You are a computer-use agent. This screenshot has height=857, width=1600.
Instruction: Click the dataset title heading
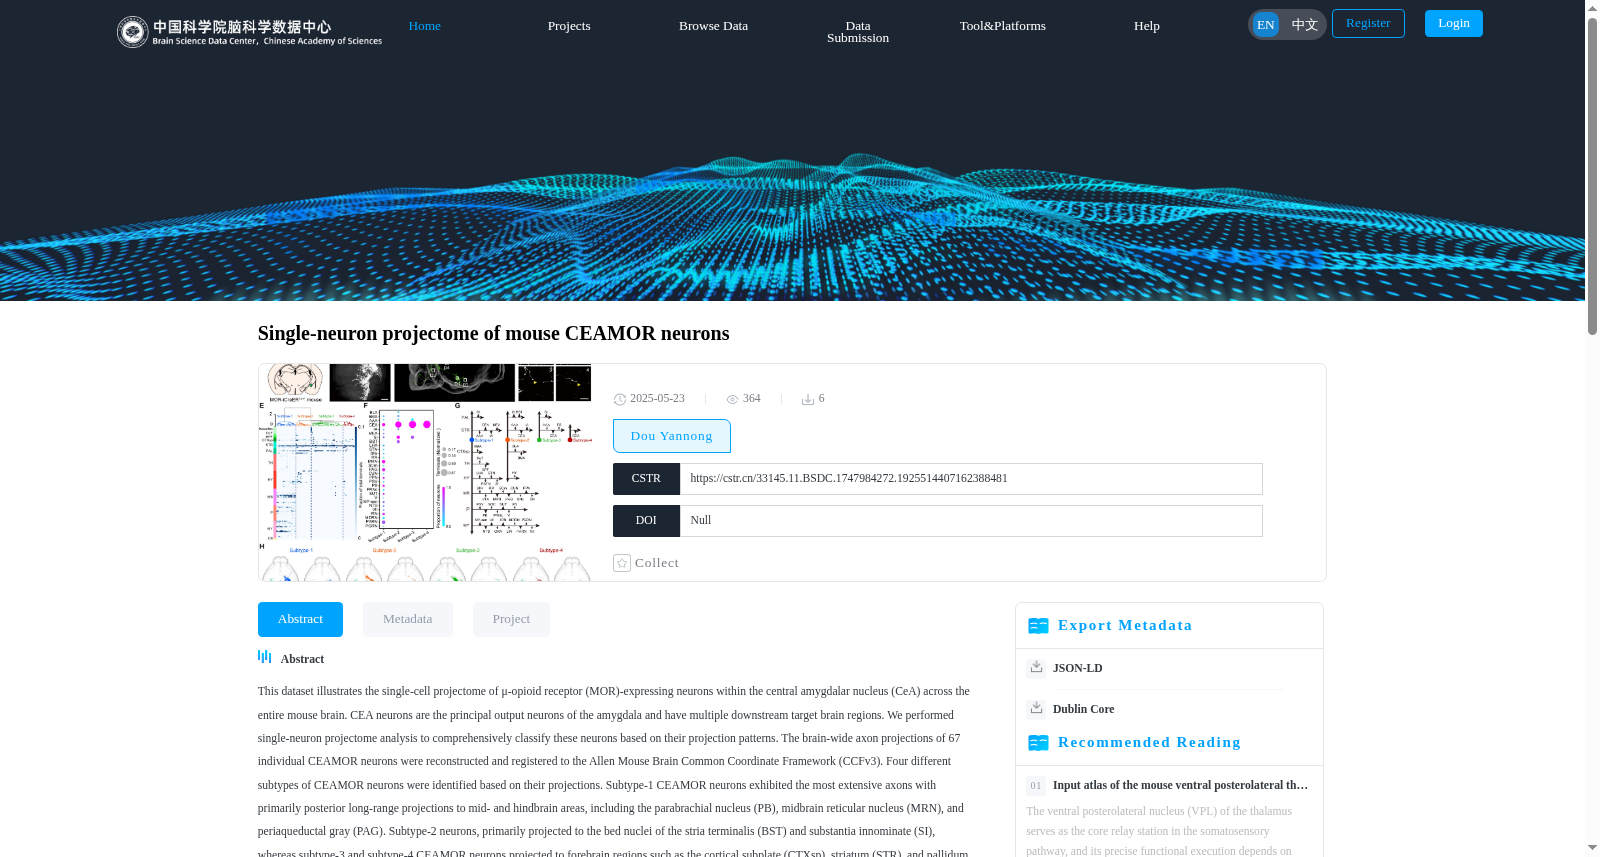tap(493, 333)
